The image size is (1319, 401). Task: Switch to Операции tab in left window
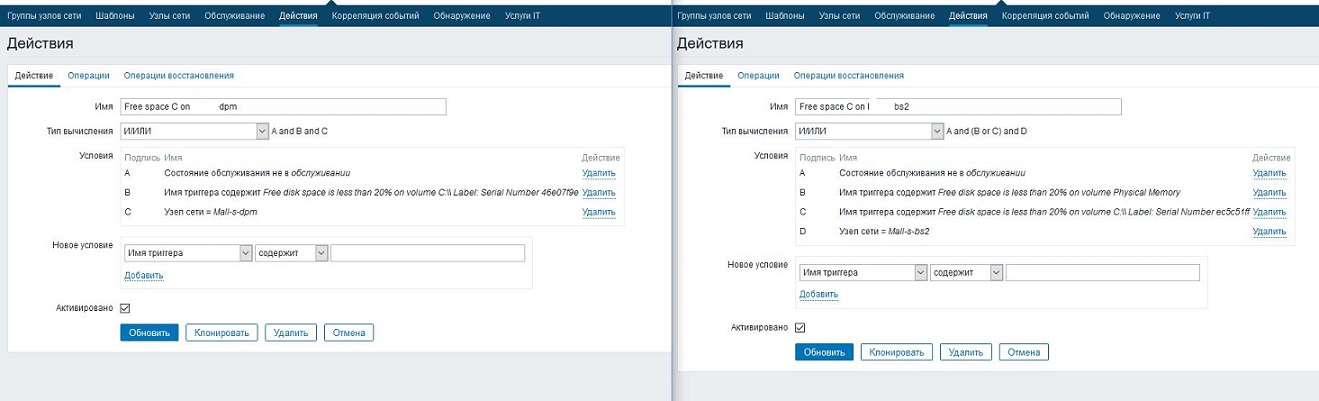(88, 75)
